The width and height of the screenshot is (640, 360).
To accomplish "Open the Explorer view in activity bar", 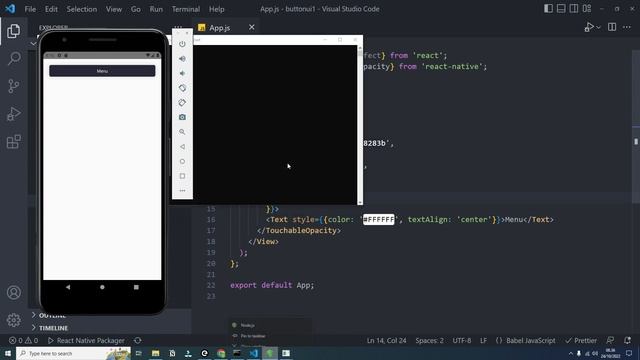I will (x=13, y=31).
